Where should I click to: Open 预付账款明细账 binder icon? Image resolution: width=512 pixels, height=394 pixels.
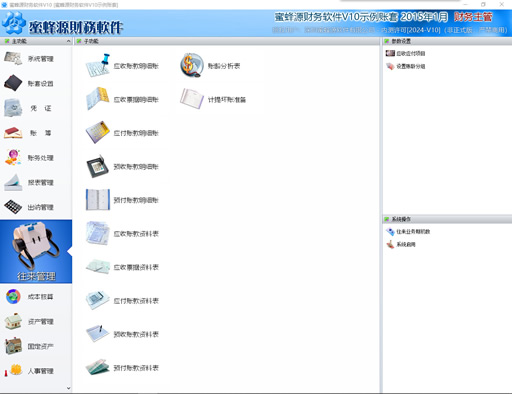pos(98,200)
